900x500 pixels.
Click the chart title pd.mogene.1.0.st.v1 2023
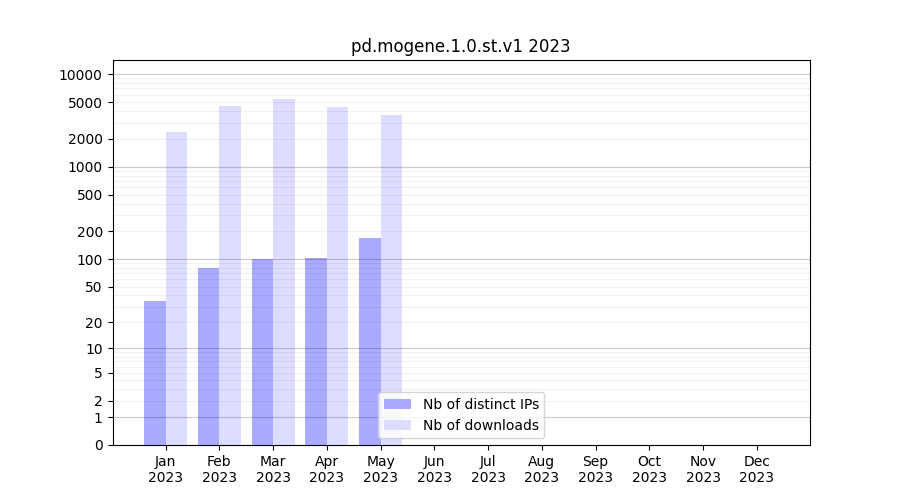coord(460,46)
